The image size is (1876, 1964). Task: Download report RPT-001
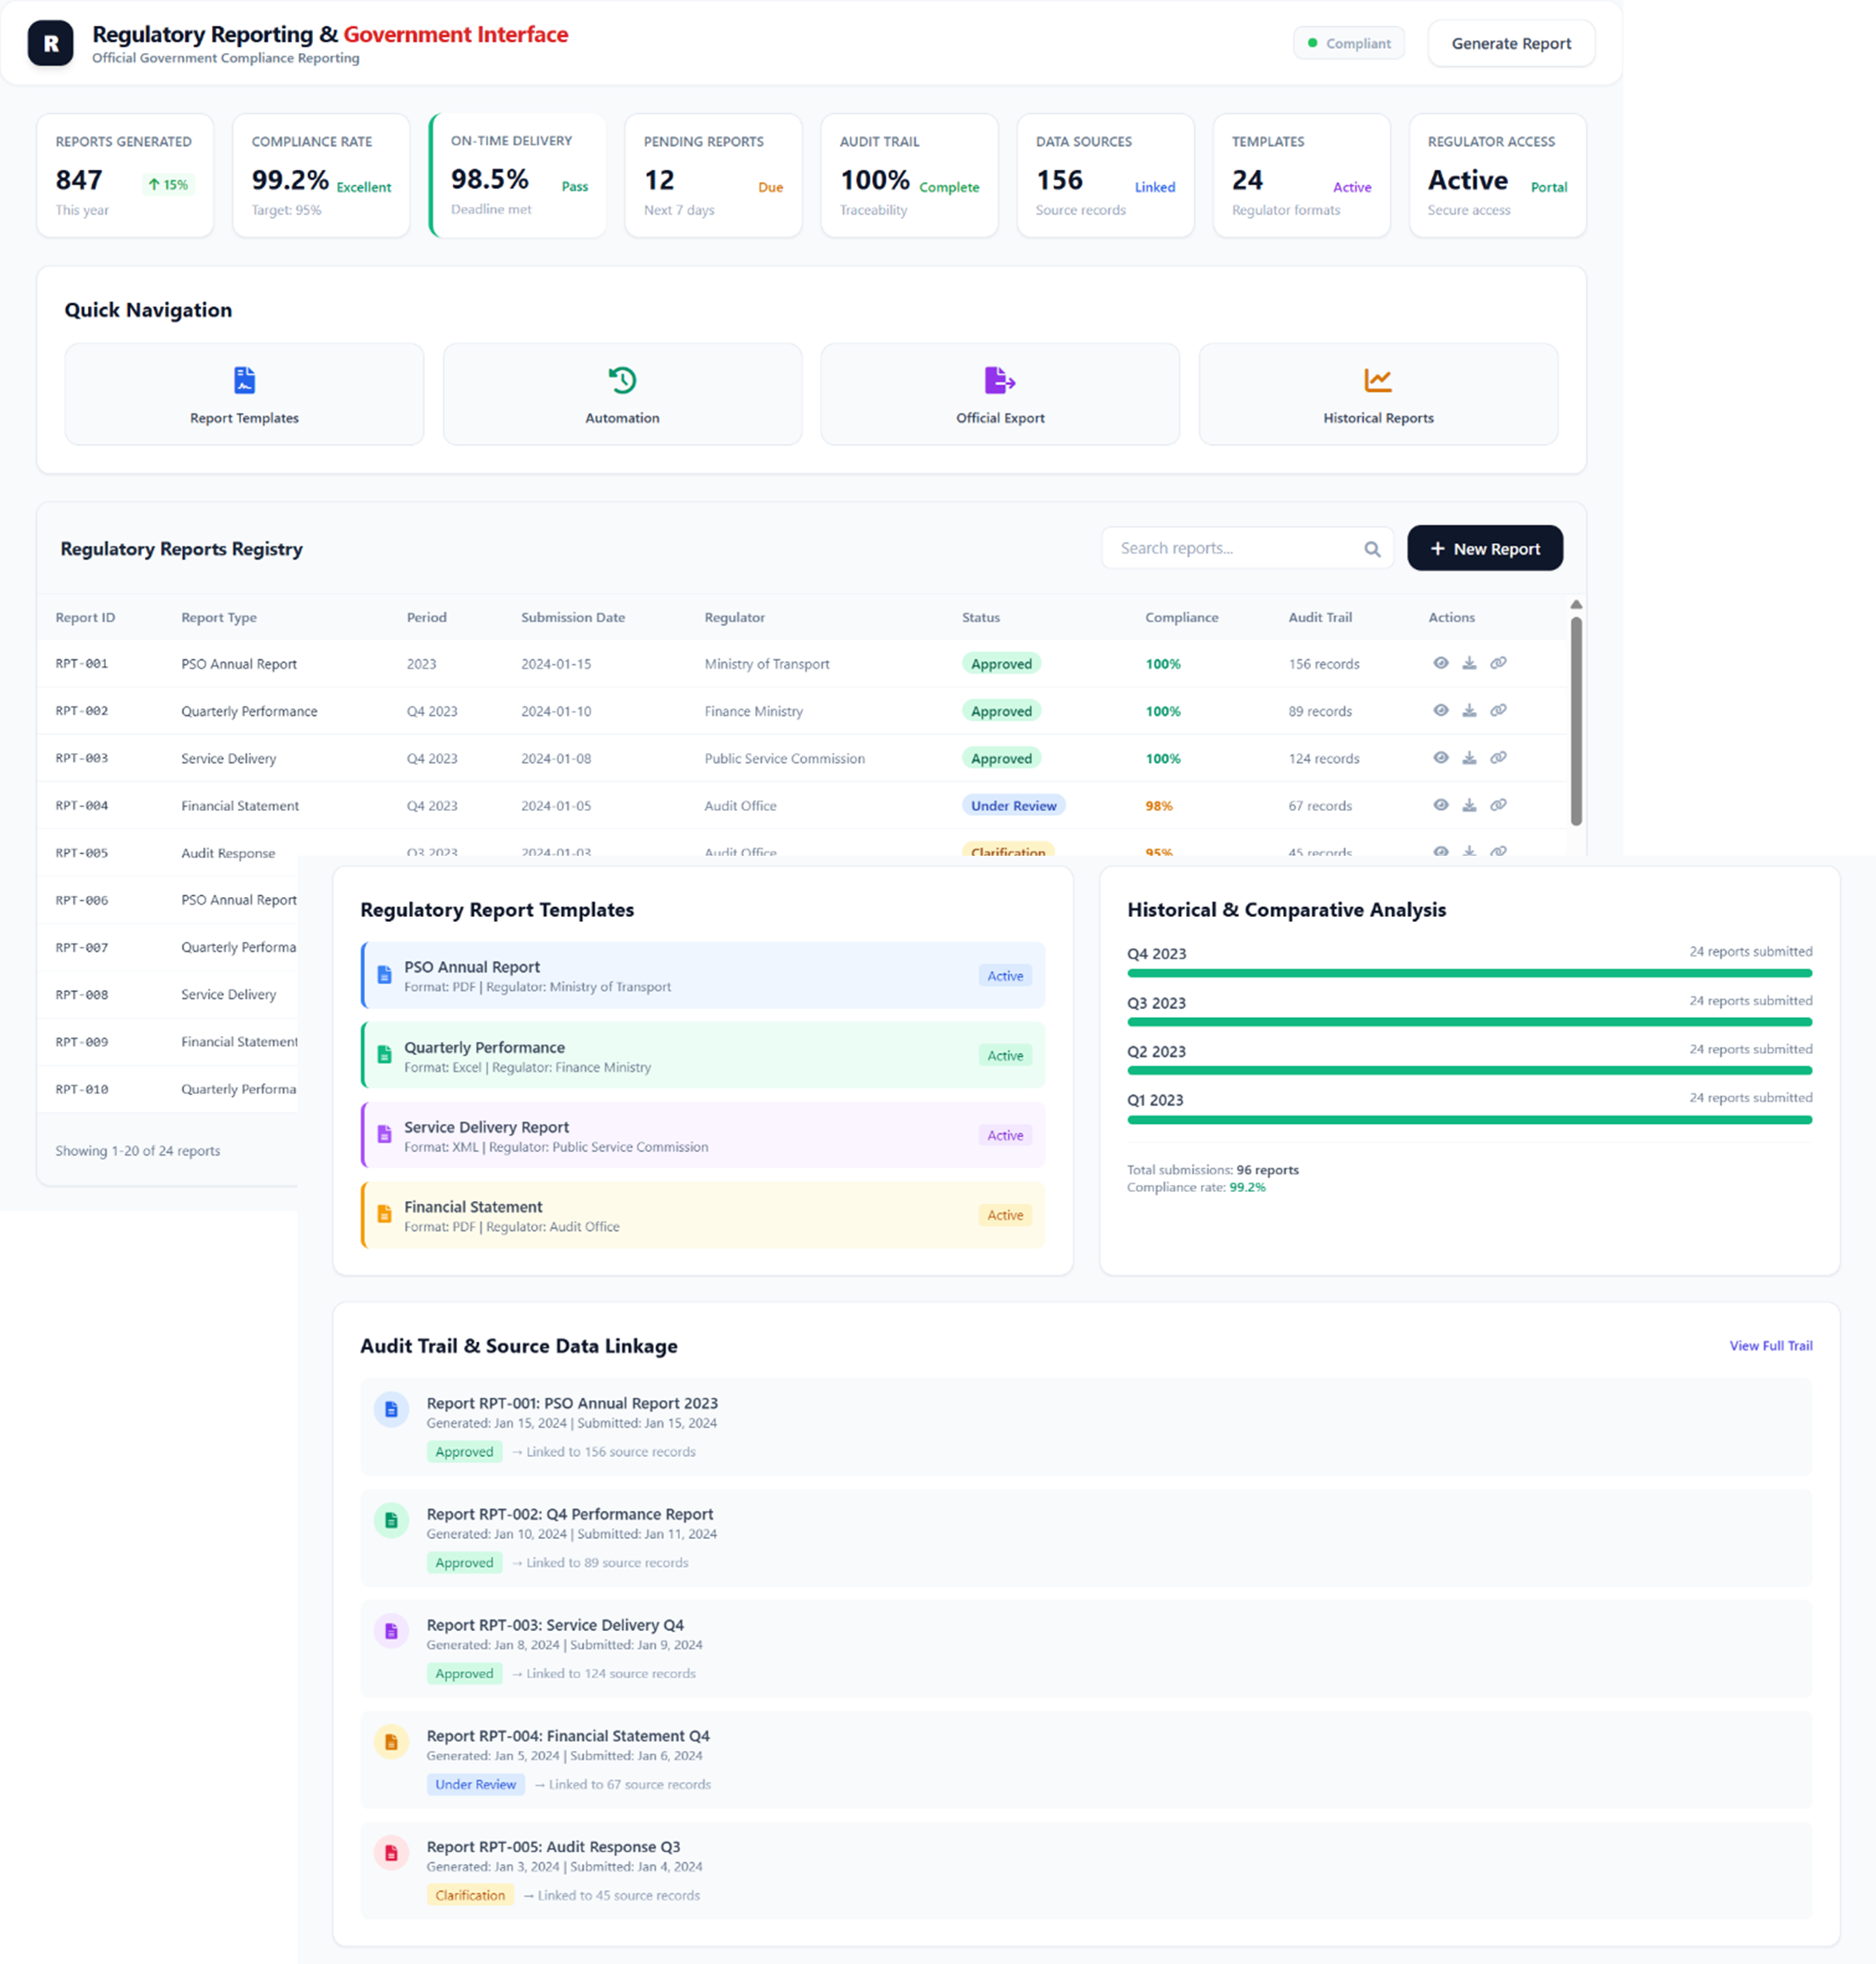point(1469,663)
